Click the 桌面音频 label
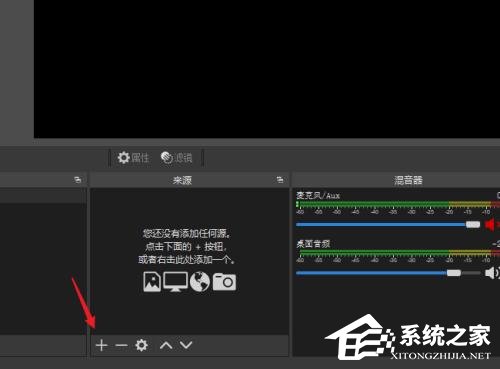The image size is (500, 369). (x=313, y=244)
